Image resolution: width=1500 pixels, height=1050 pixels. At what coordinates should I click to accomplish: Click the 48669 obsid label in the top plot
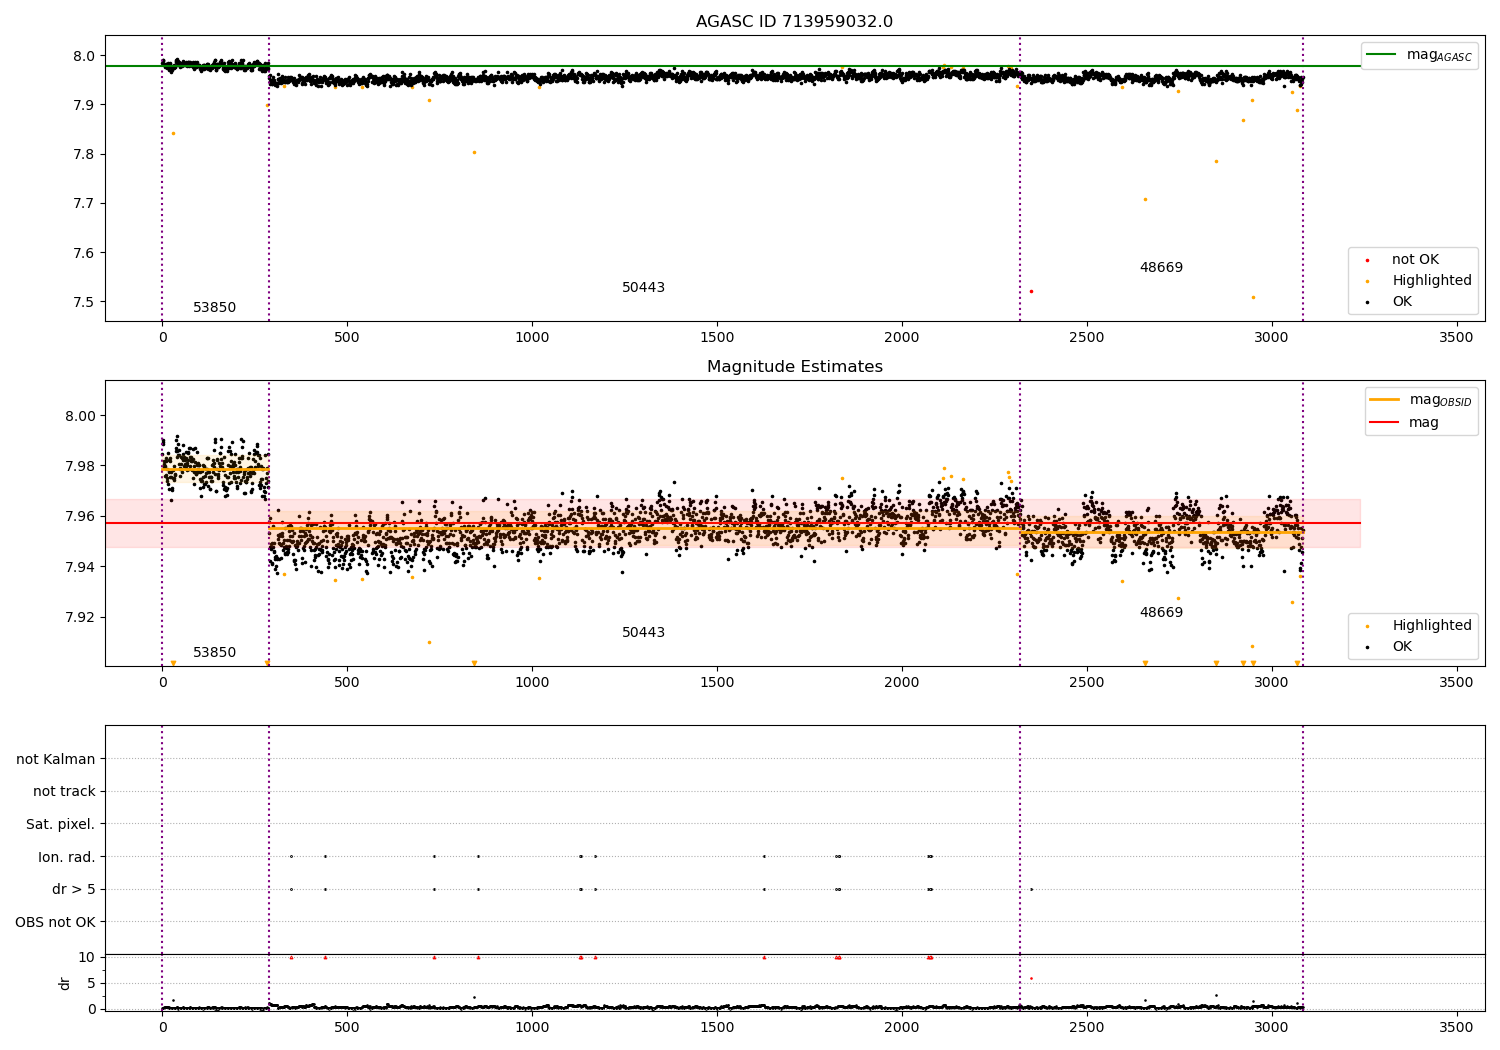pyautogui.click(x=1161, y=268)
